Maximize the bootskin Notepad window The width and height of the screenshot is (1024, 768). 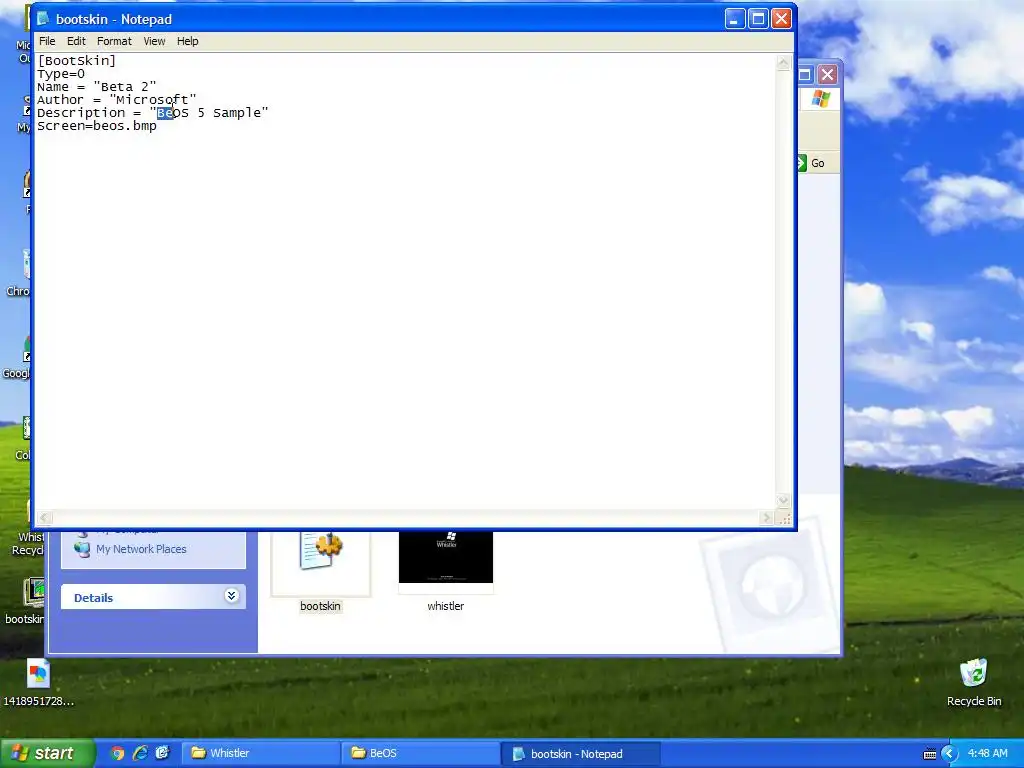(x=758, y=19)
